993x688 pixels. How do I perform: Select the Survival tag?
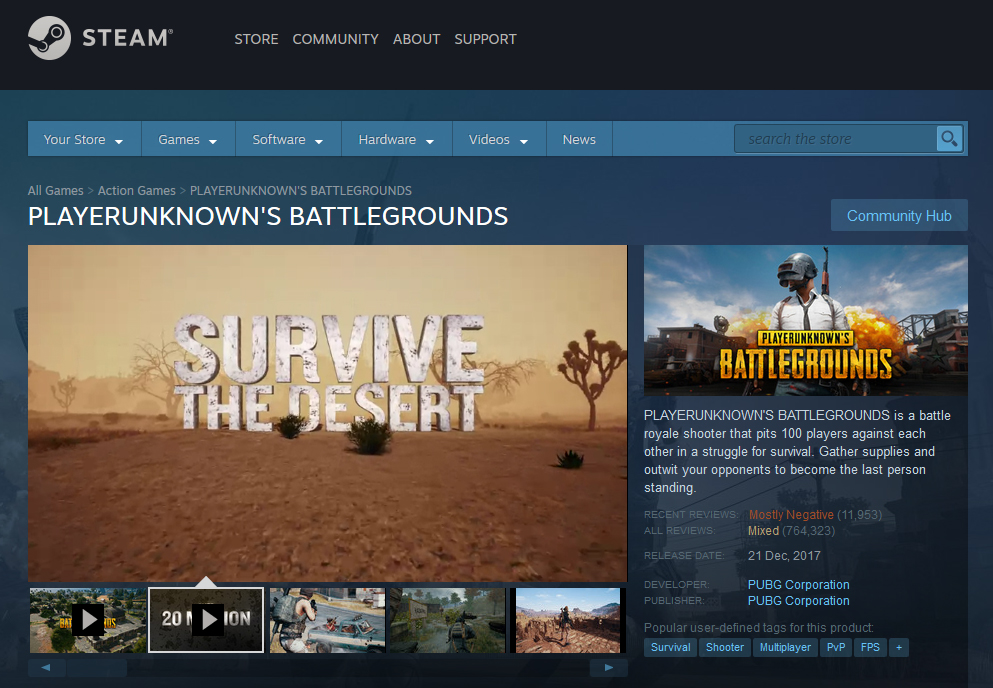tap(671, 647)
